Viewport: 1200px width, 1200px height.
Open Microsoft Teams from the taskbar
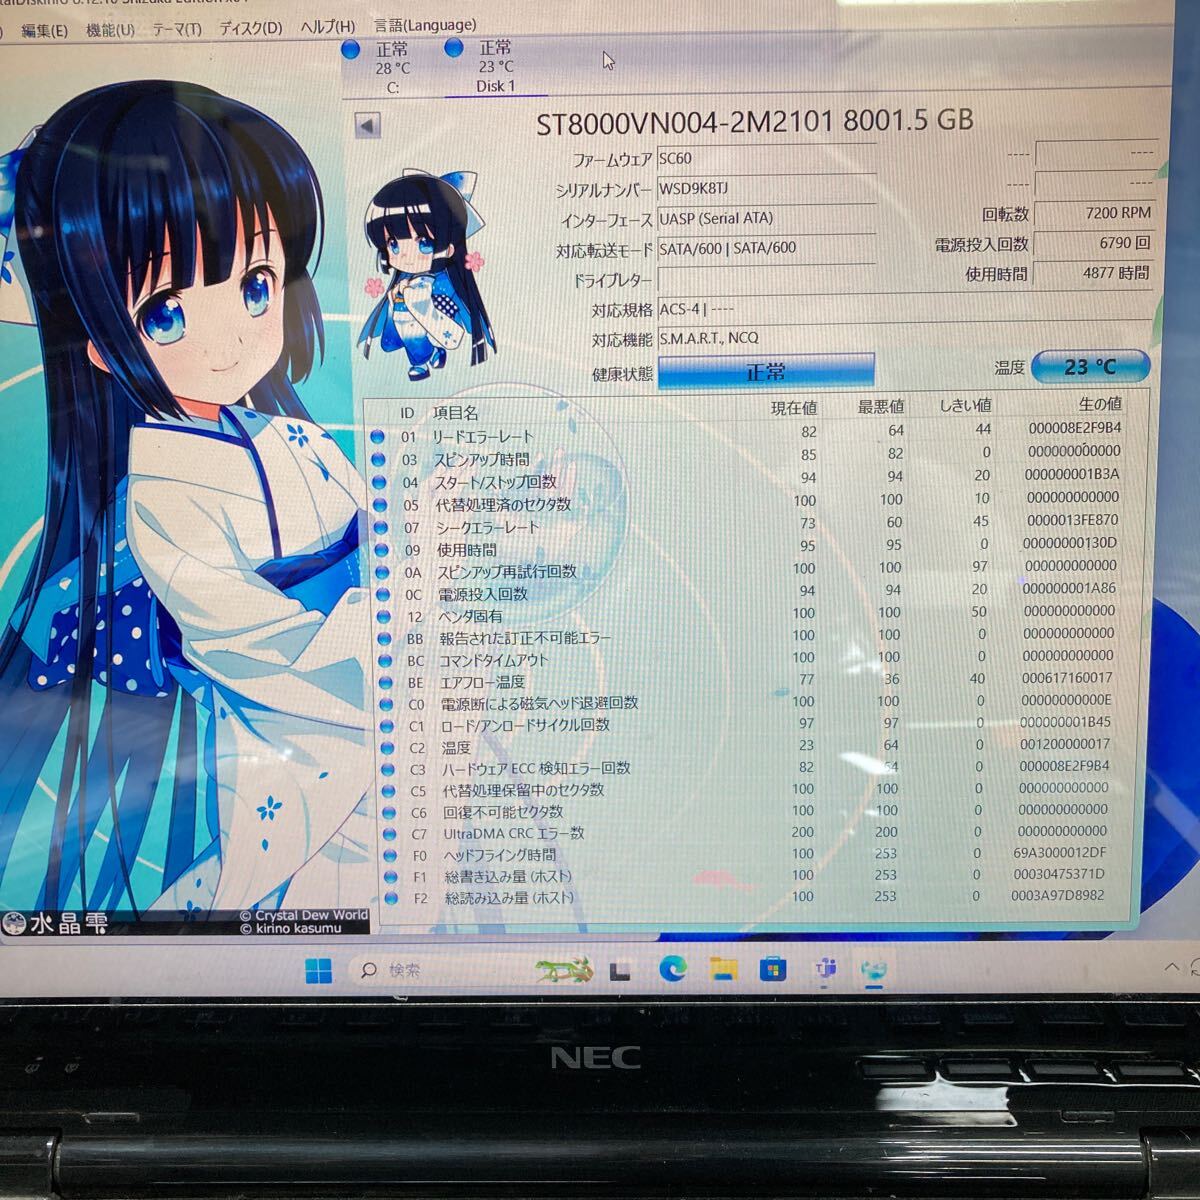825,969
